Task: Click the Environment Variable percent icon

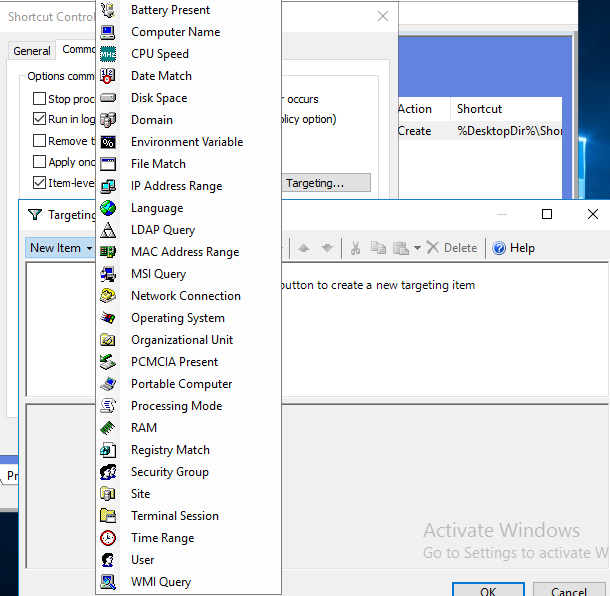Action: (x=108, y=142)
